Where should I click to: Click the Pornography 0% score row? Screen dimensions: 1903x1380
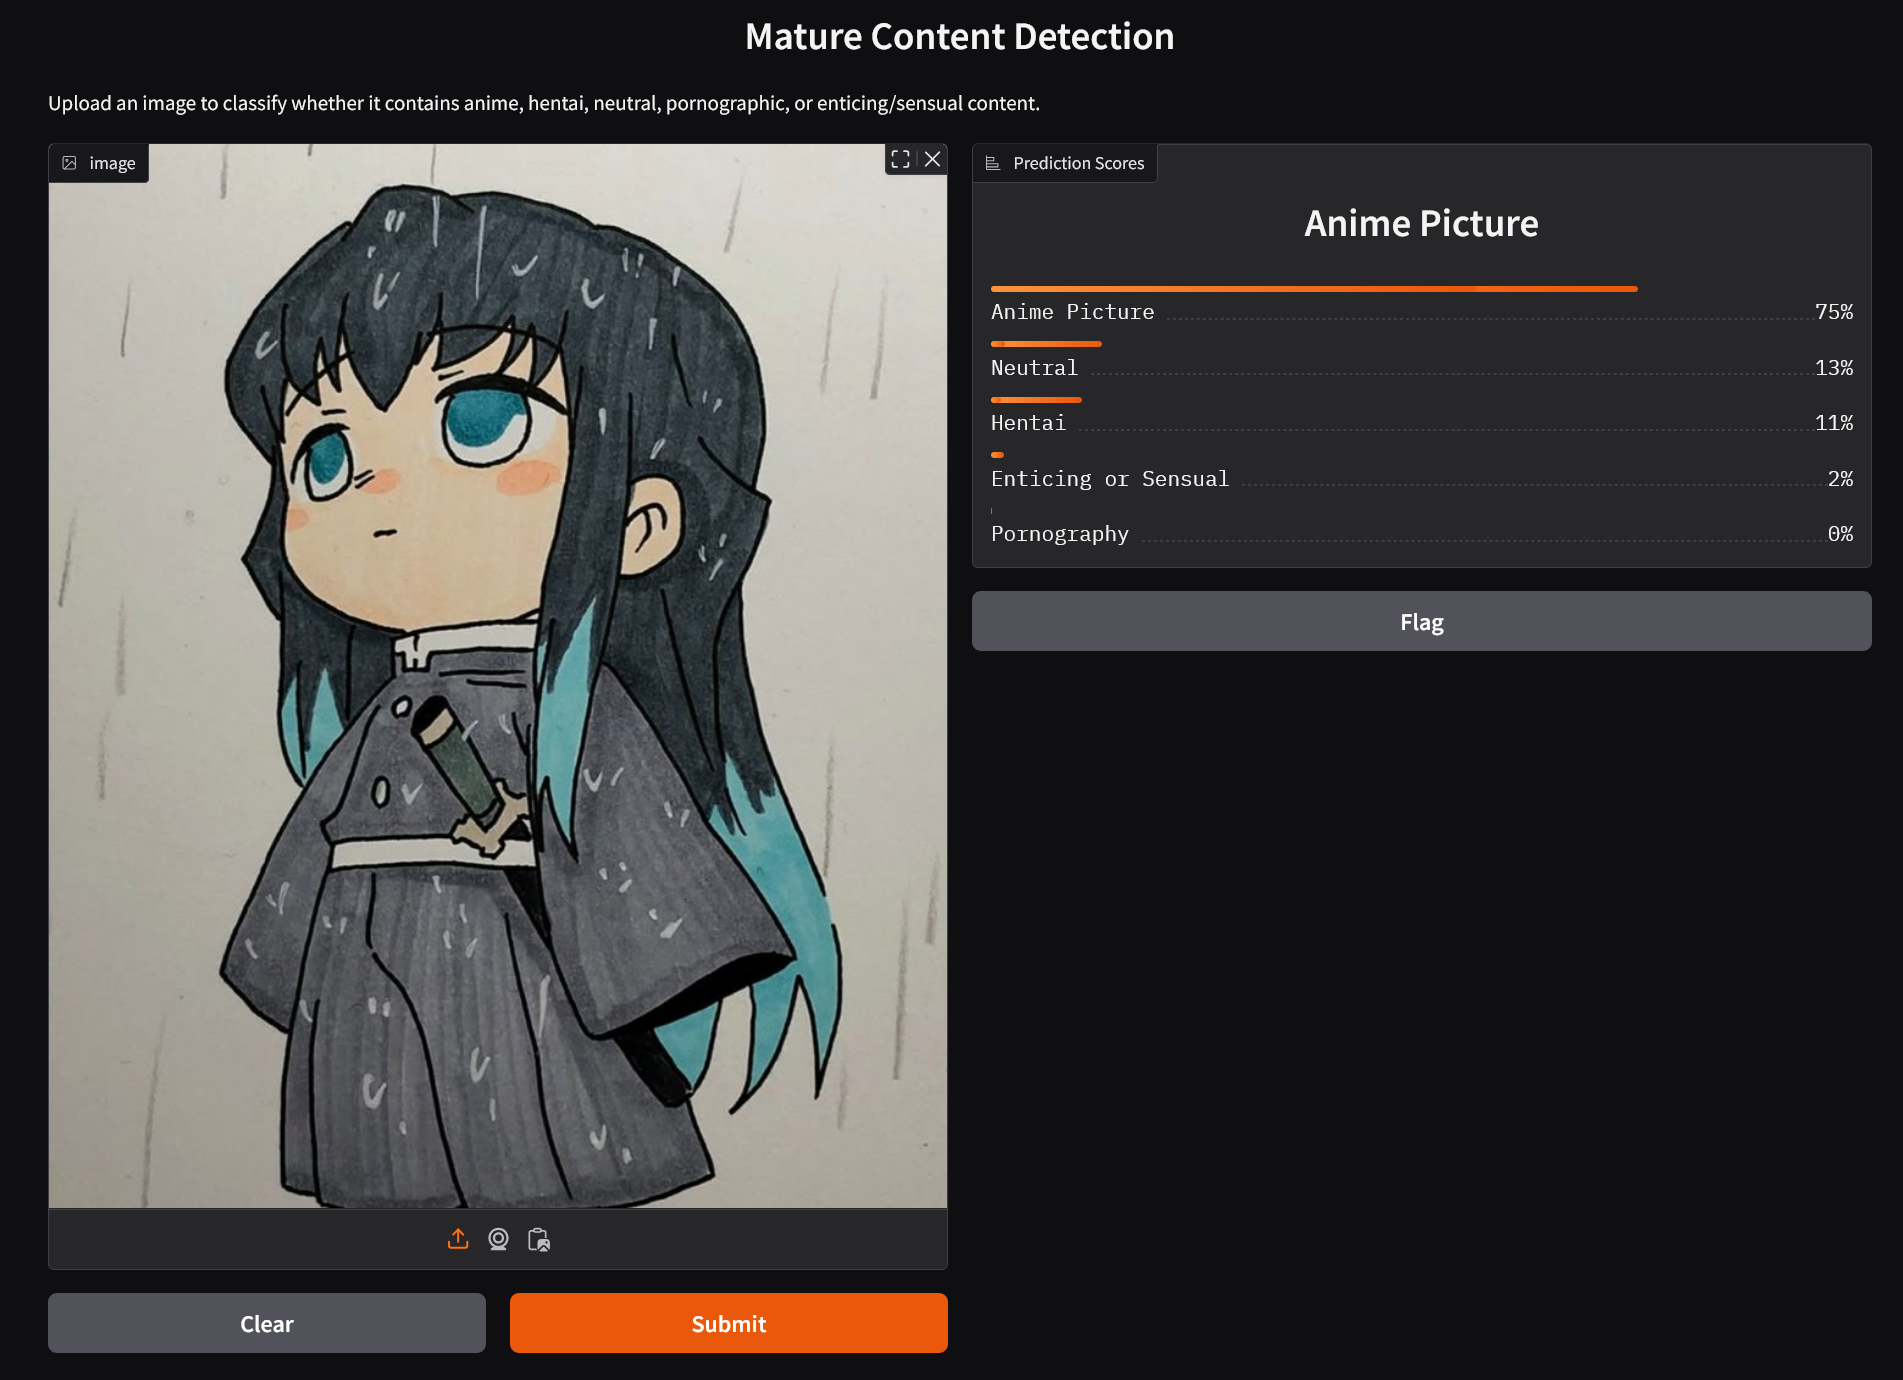tap(1060, 533)
